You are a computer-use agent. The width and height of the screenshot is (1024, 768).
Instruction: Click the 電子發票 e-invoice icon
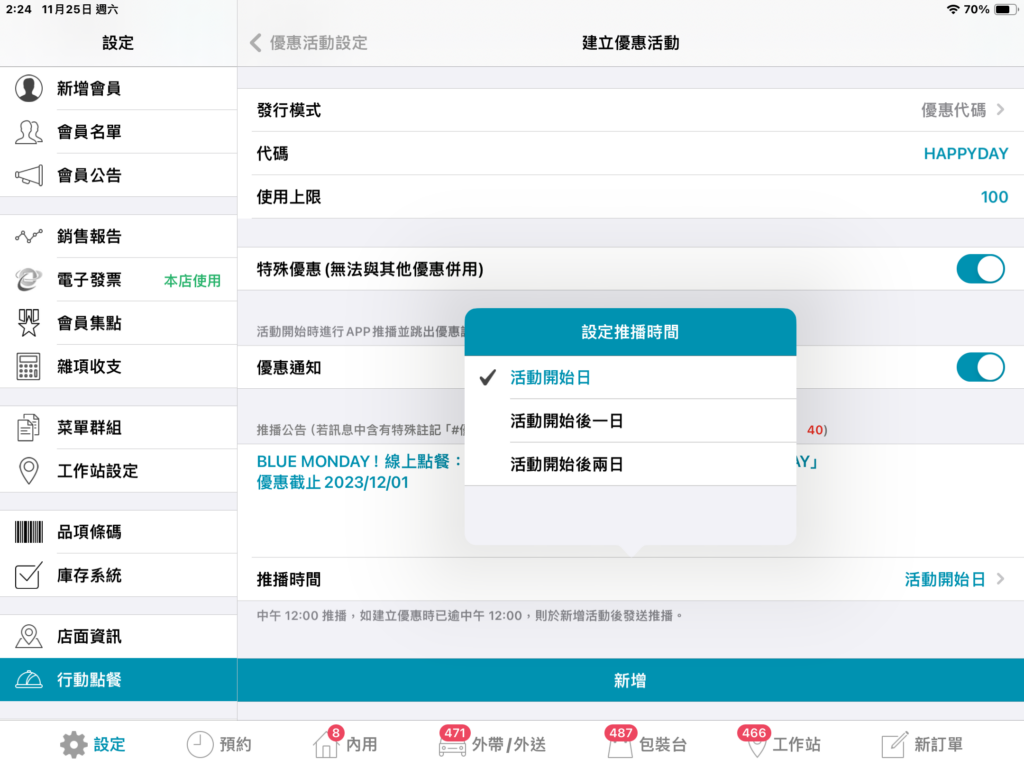click(x=29, y=280)
